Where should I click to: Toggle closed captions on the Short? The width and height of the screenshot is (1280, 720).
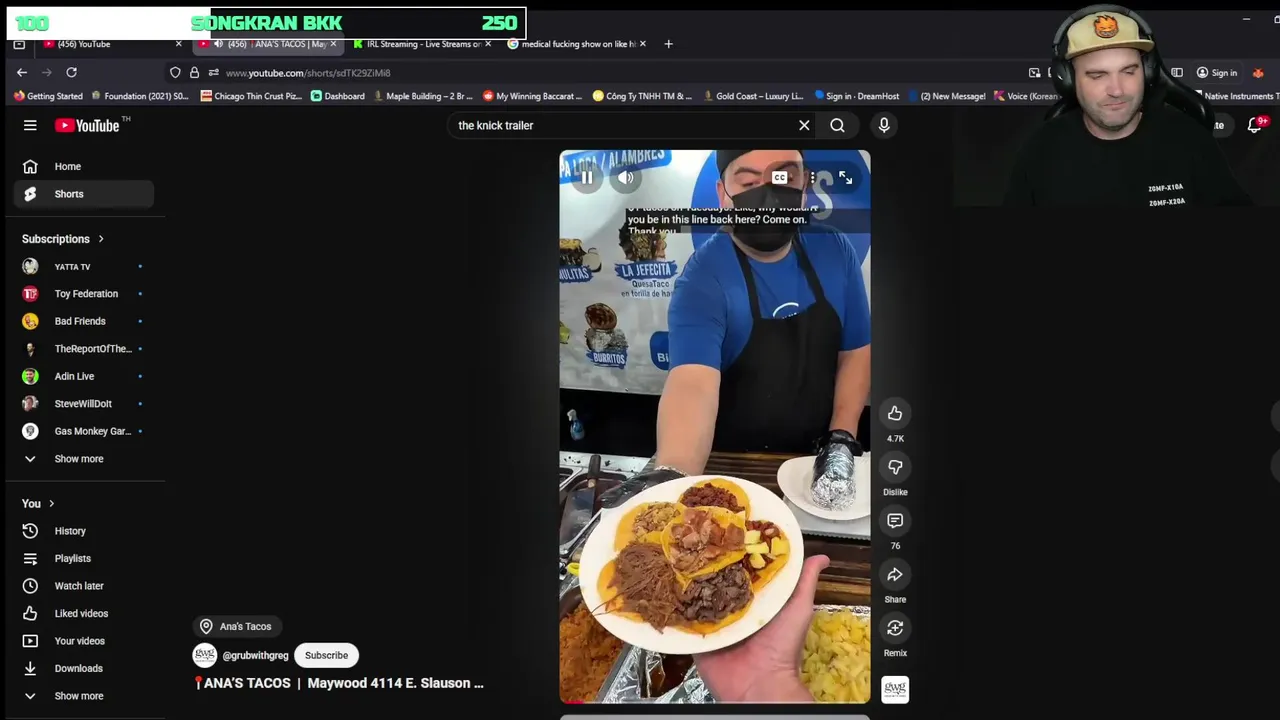[779, 178]
